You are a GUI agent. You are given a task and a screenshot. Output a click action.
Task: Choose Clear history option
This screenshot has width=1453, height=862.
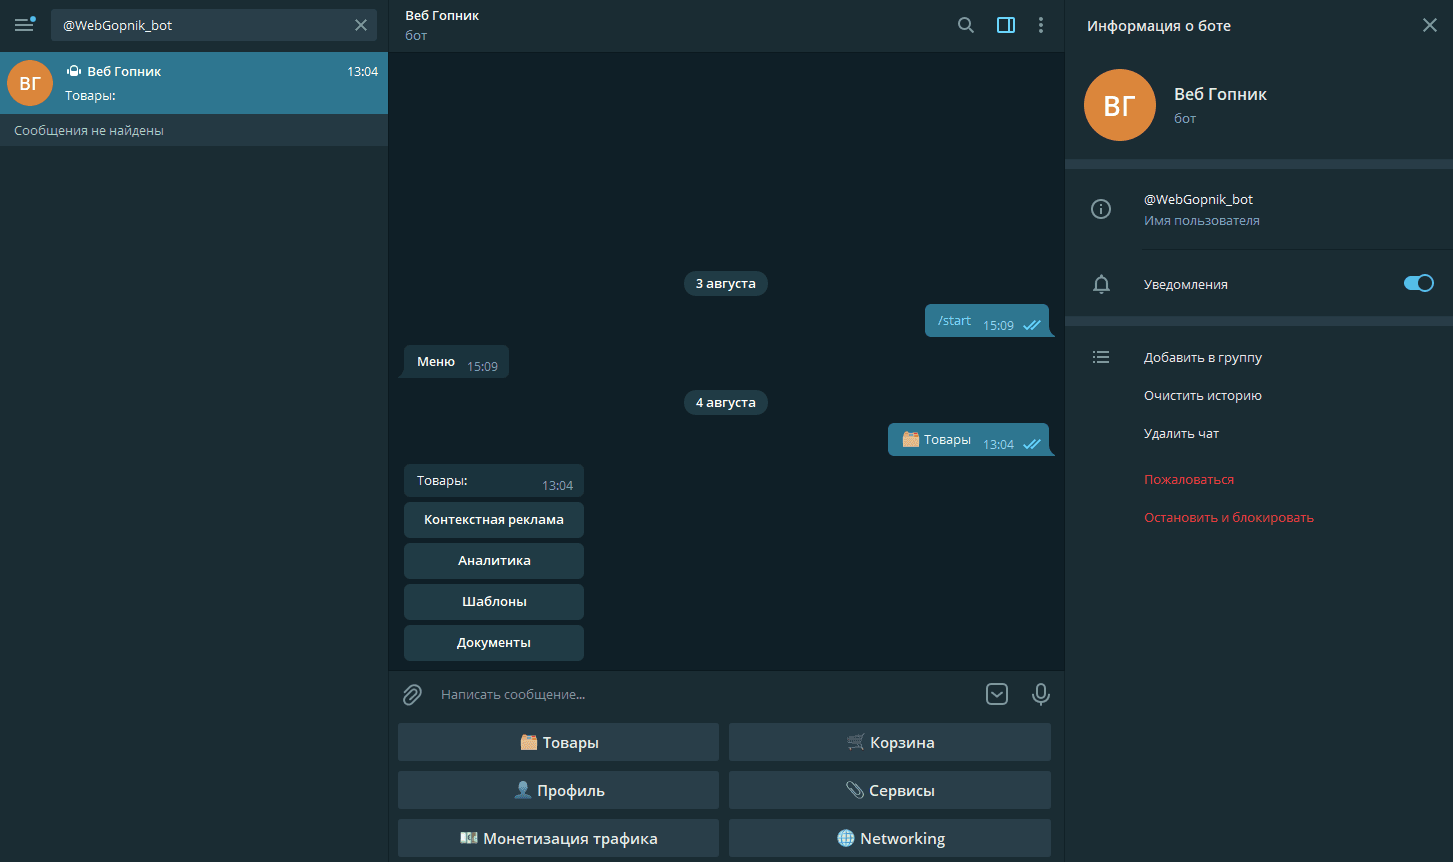[1202, 395]
